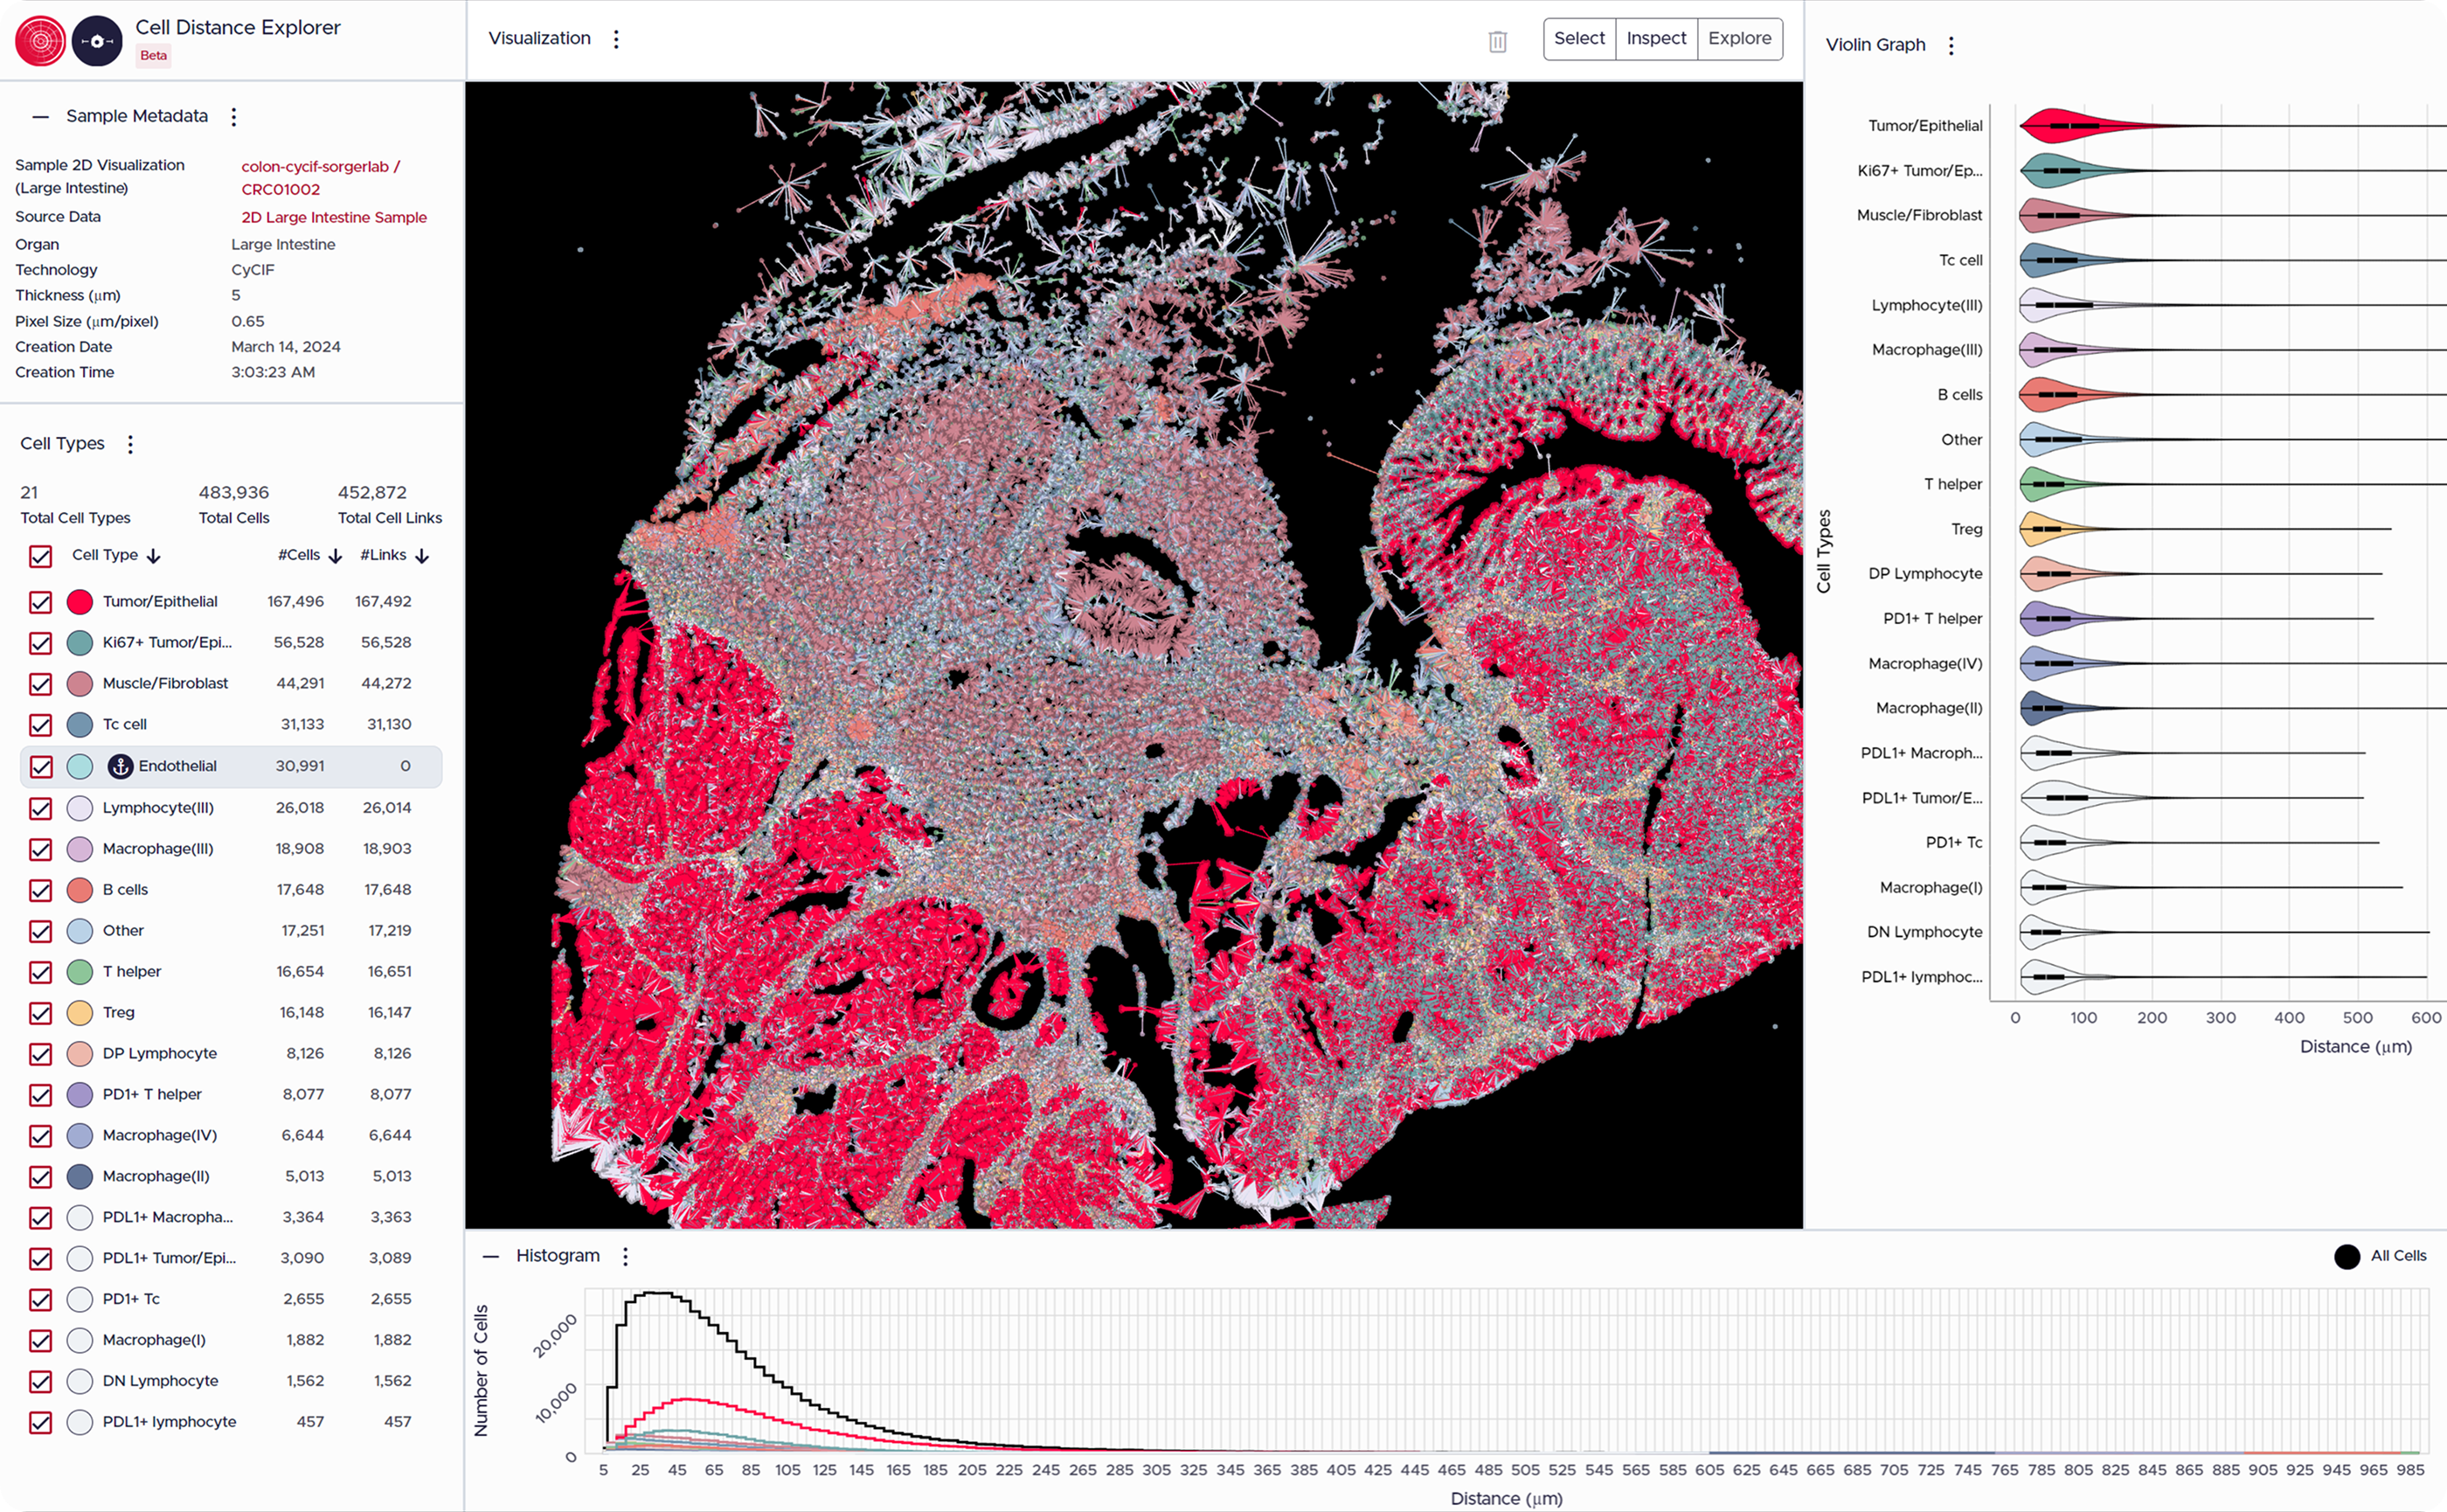The width and height of the screenshot is (2447, 1512).
Task: Toggle the select-all cell types checkbox
Action: pos(41,556)
